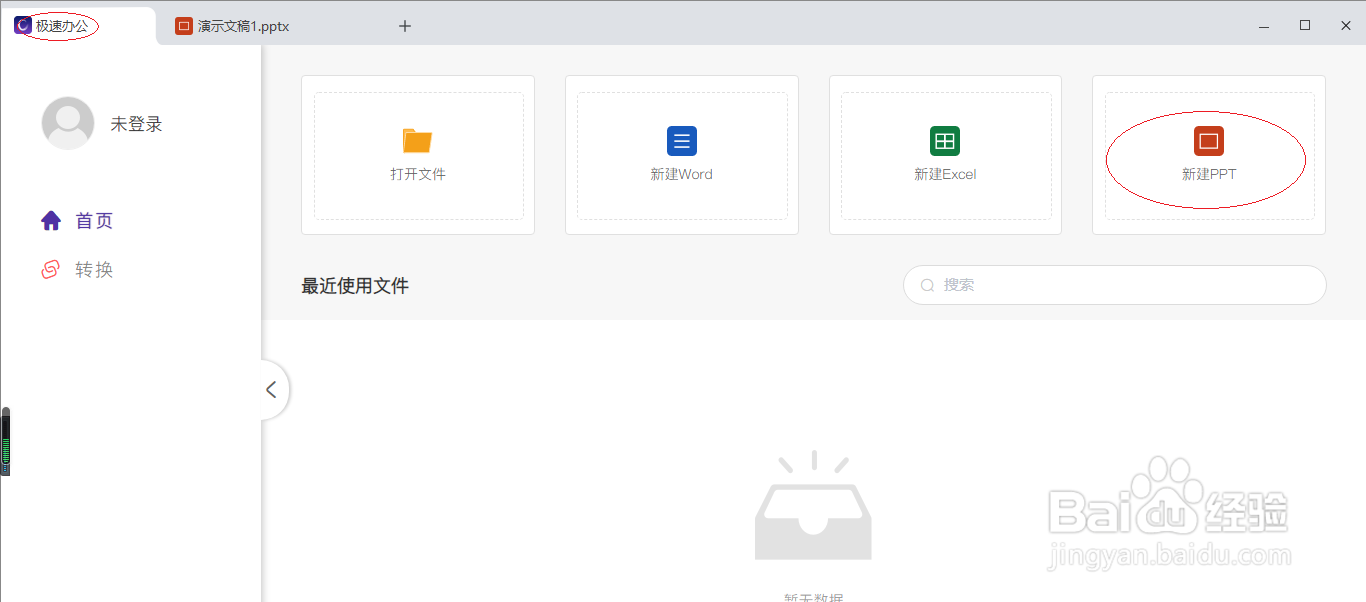Click the red PPT icon on the 演示文稿1.pptx tab
The width and height of the screenshot is (1366, 602).
coord(185,25)
